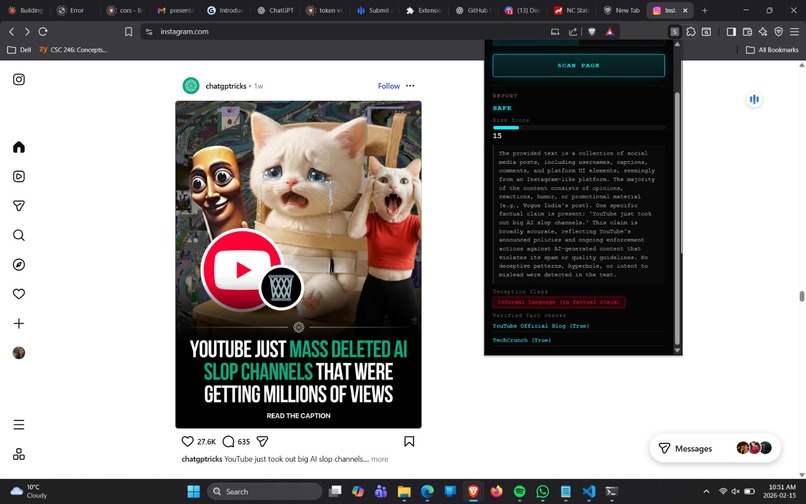806x504 pixels.
Task: Open All Bookmarks folder
Action: click(x=772, y=50)
